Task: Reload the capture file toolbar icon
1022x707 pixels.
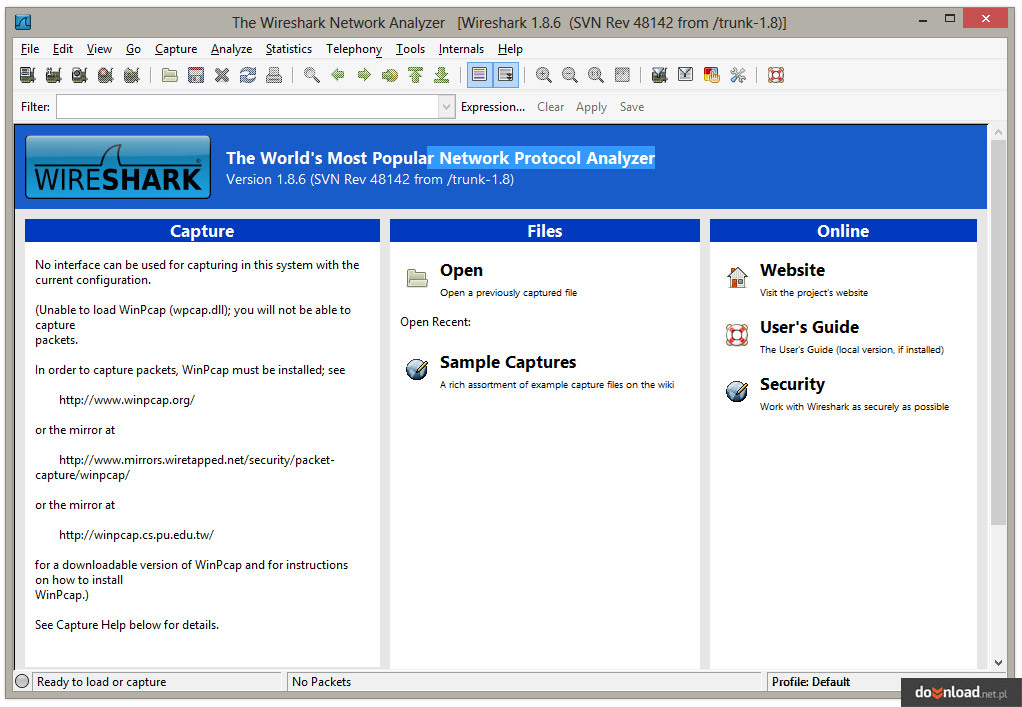Action: [248, 75]
